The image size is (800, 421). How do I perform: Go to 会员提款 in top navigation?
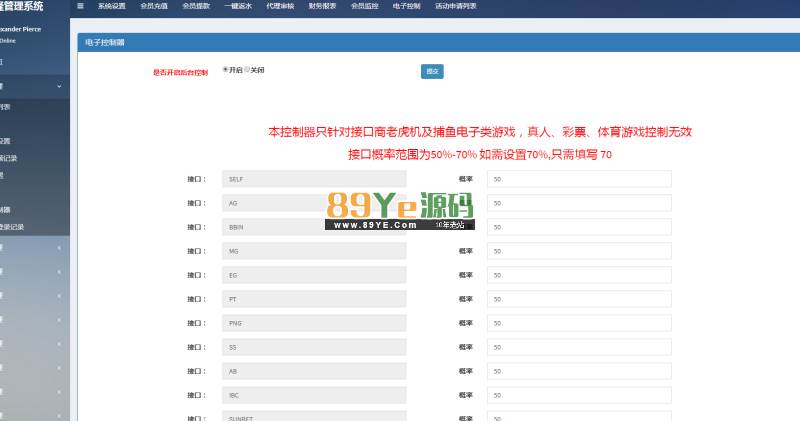pyautogui.click(x=196, y=6)
